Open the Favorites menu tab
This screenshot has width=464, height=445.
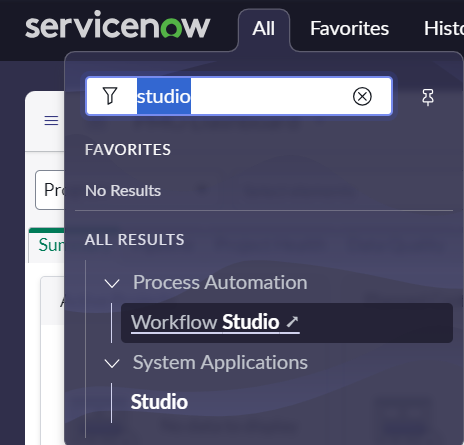click(x=349, y=29)
